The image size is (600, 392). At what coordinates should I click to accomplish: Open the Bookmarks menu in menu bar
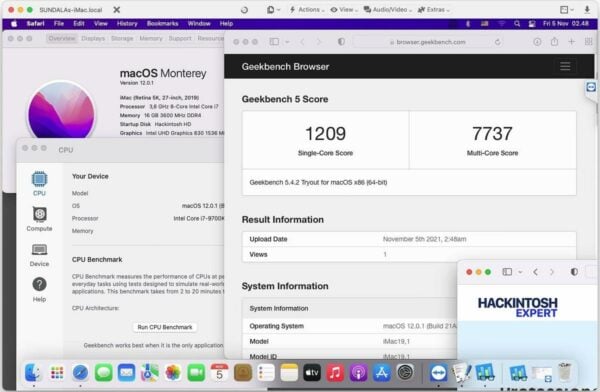coord(163,24)
